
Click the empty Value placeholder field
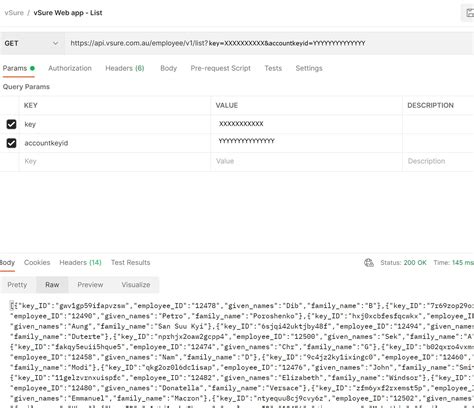[x=306, y=162]
